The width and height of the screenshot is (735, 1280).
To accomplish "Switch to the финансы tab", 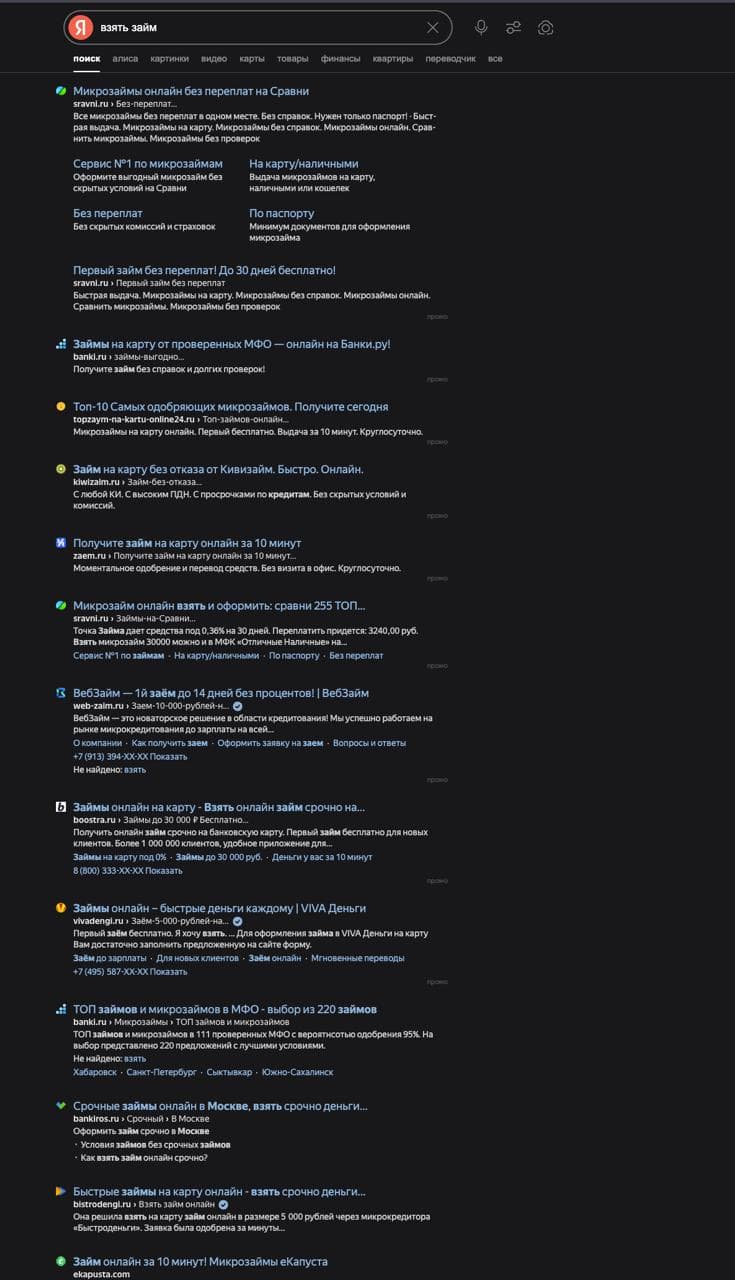I will coord(341,59).
